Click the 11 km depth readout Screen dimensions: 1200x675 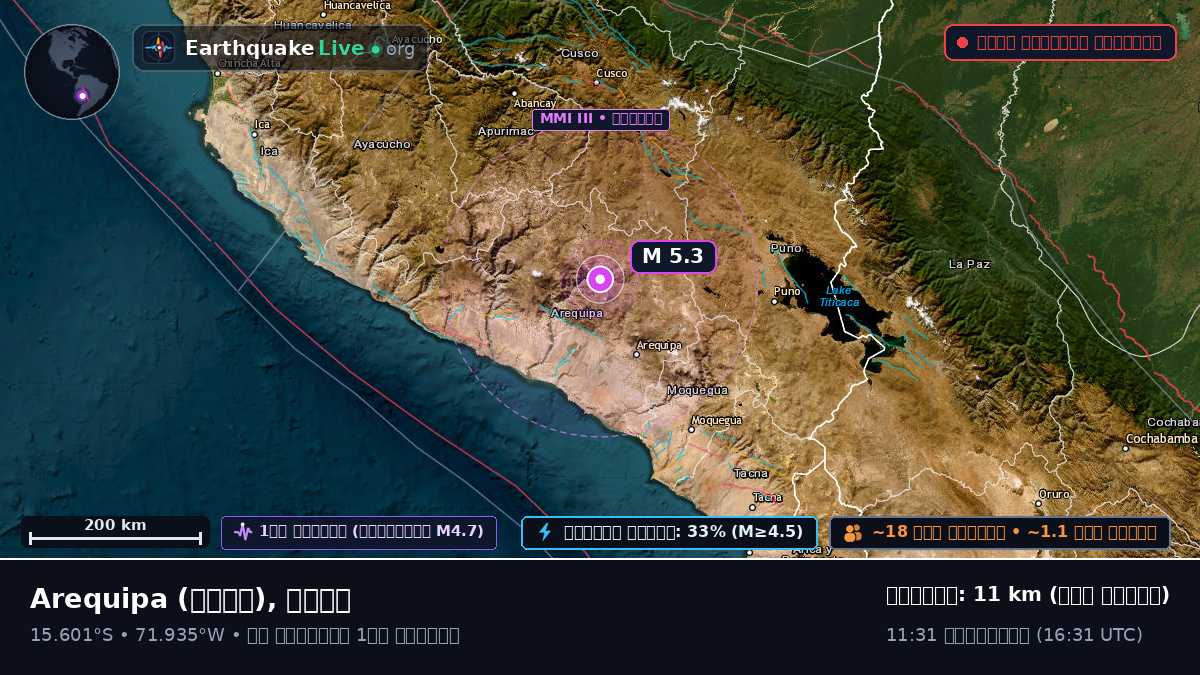coord(1028,595)
